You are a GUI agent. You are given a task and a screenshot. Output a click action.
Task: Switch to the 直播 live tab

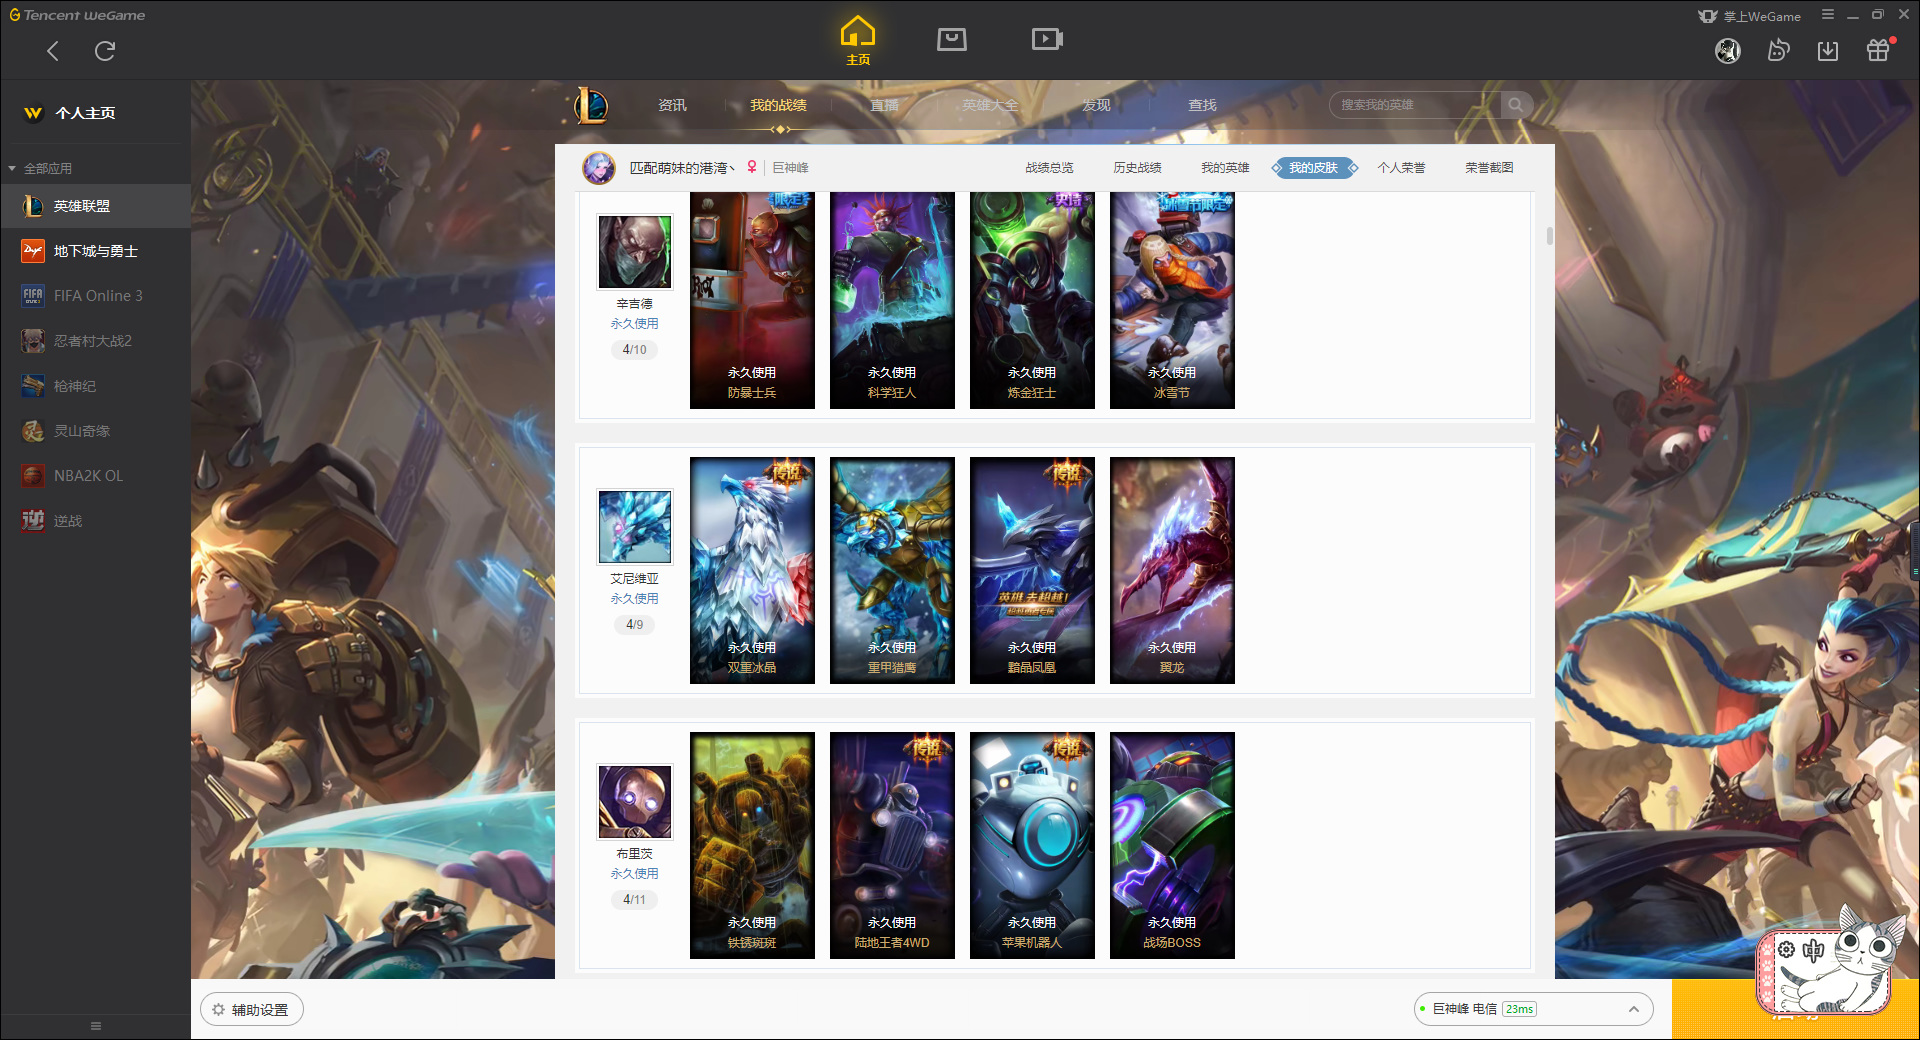pyautogui.click(x=884, y=105)
